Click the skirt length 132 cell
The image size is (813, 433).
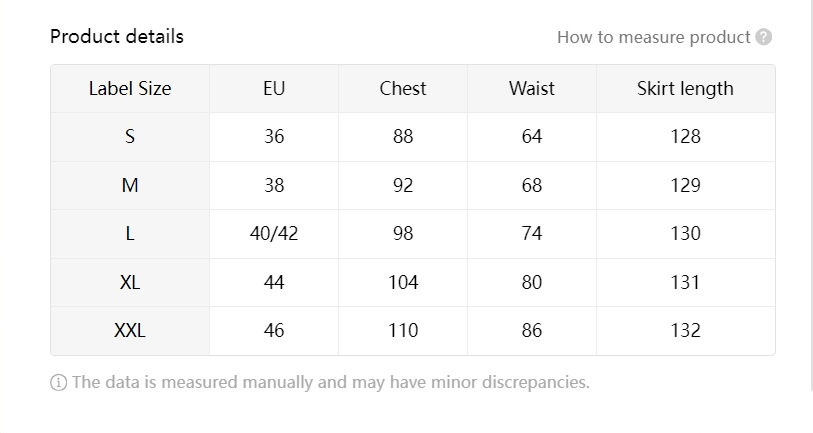(685, 331)
